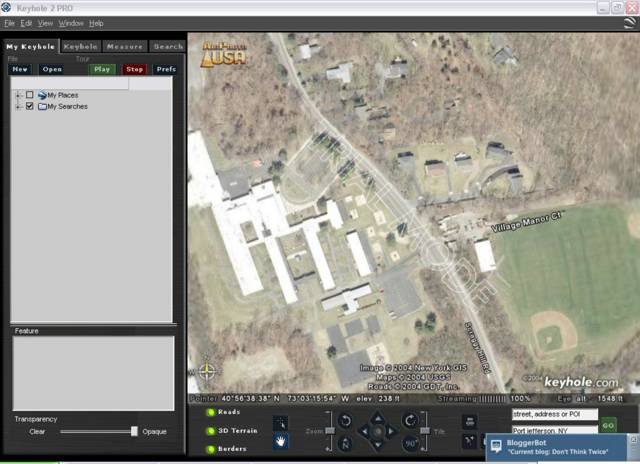The height and width of the screenshot is (464, 640).
Task: Open the Prefs button
Action: pos(166,69)
